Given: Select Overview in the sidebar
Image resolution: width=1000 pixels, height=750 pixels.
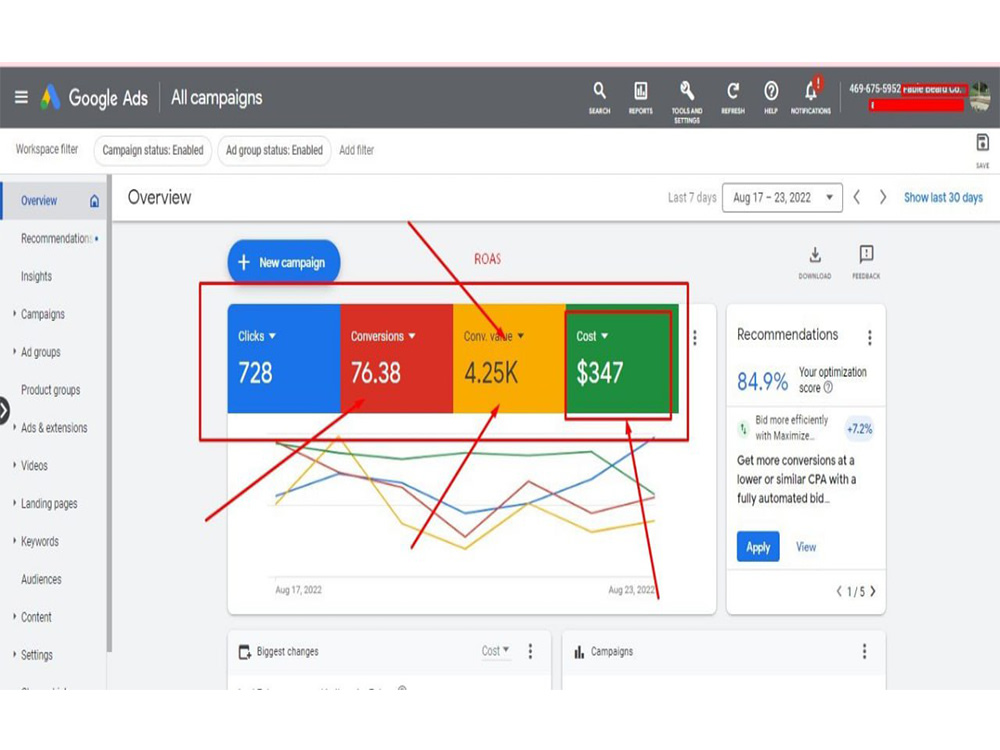Looking at the screenshot, I should [x=53, y=201].
